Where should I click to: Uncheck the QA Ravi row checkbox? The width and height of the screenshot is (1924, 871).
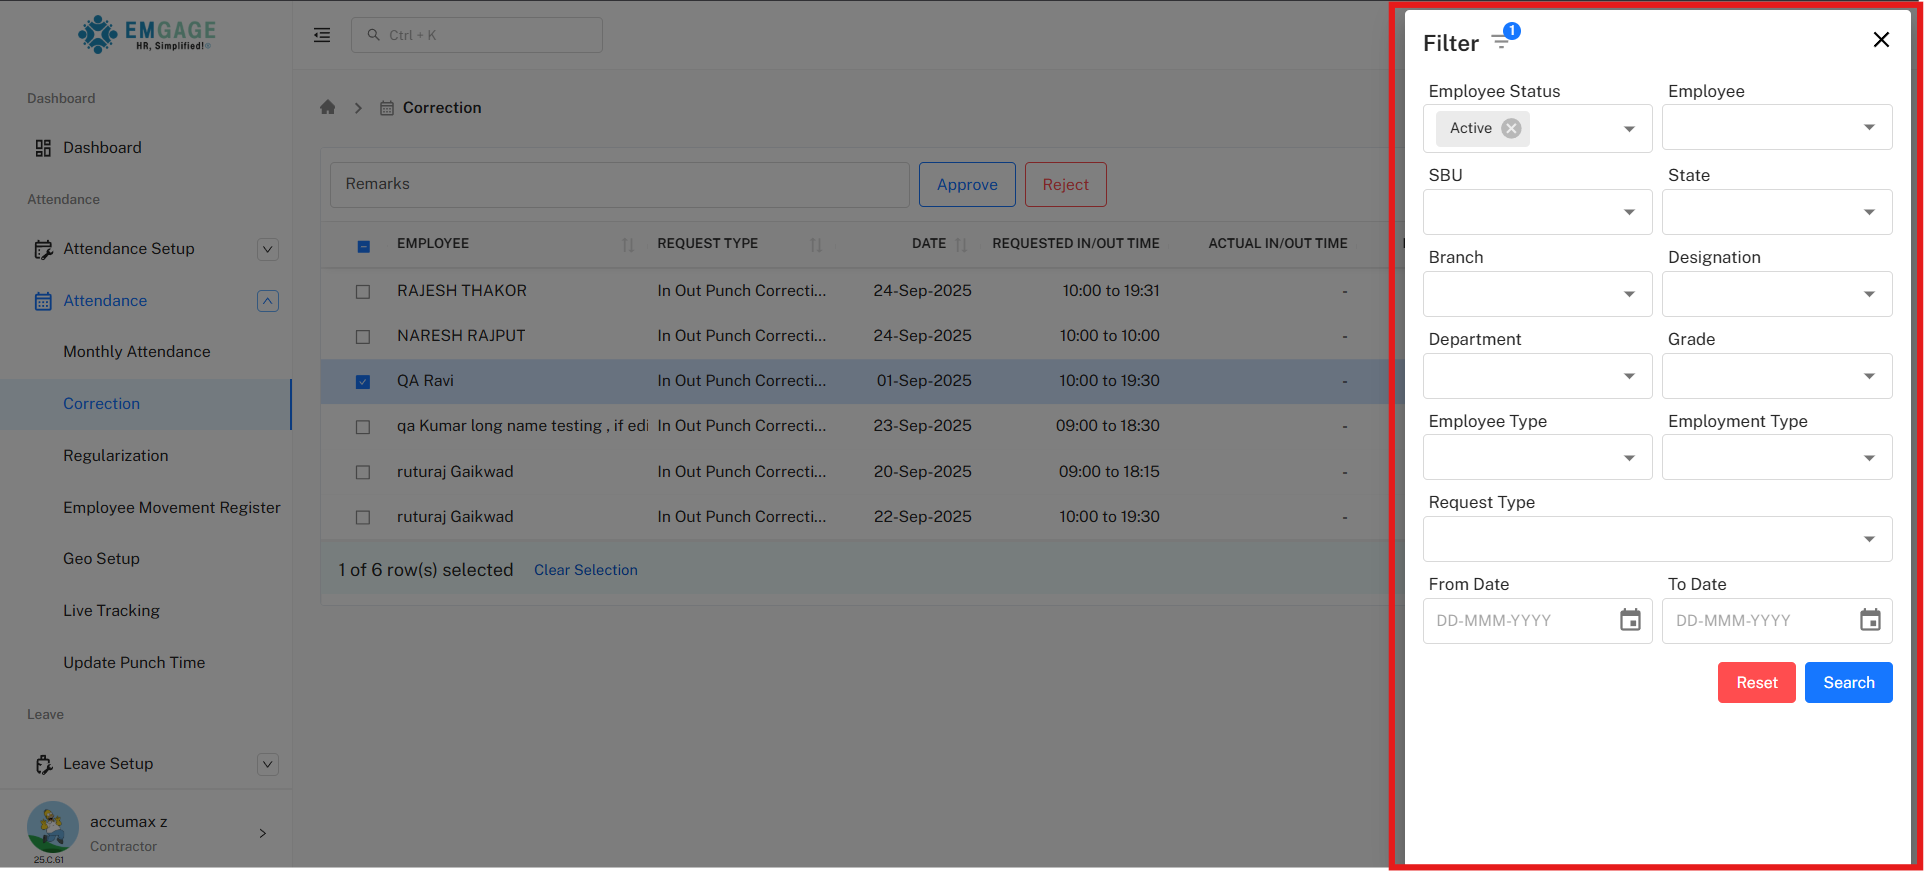[363, 382]
